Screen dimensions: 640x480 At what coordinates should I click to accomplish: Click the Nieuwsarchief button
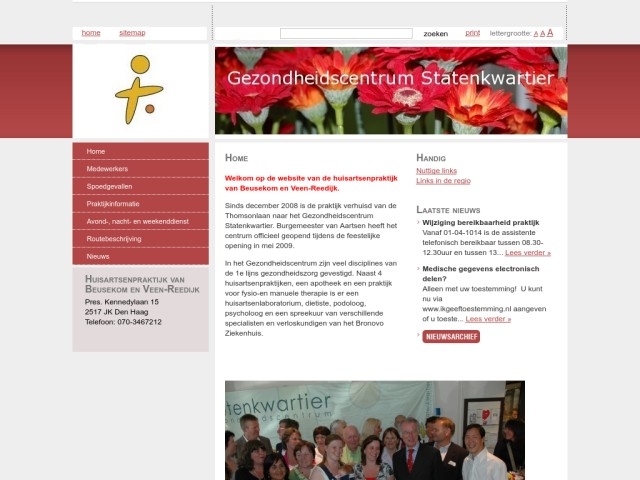pyautogui.click(x=451, y=337)
